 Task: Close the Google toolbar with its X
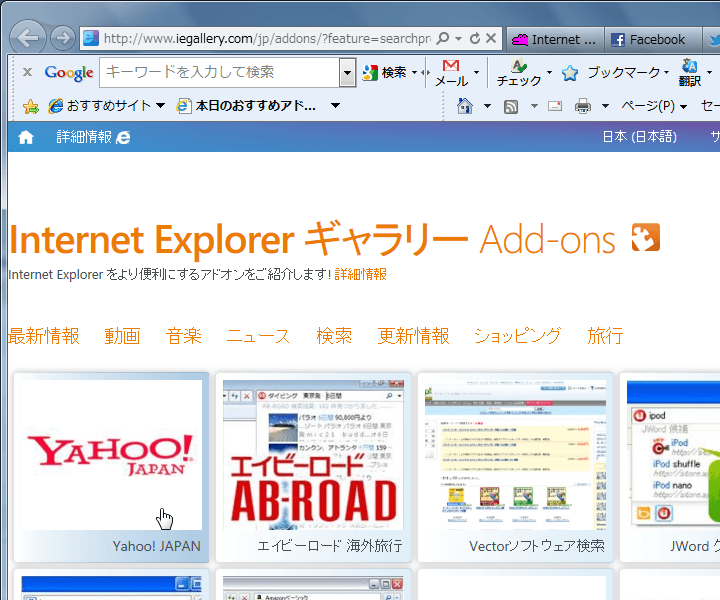pos(28,72)
